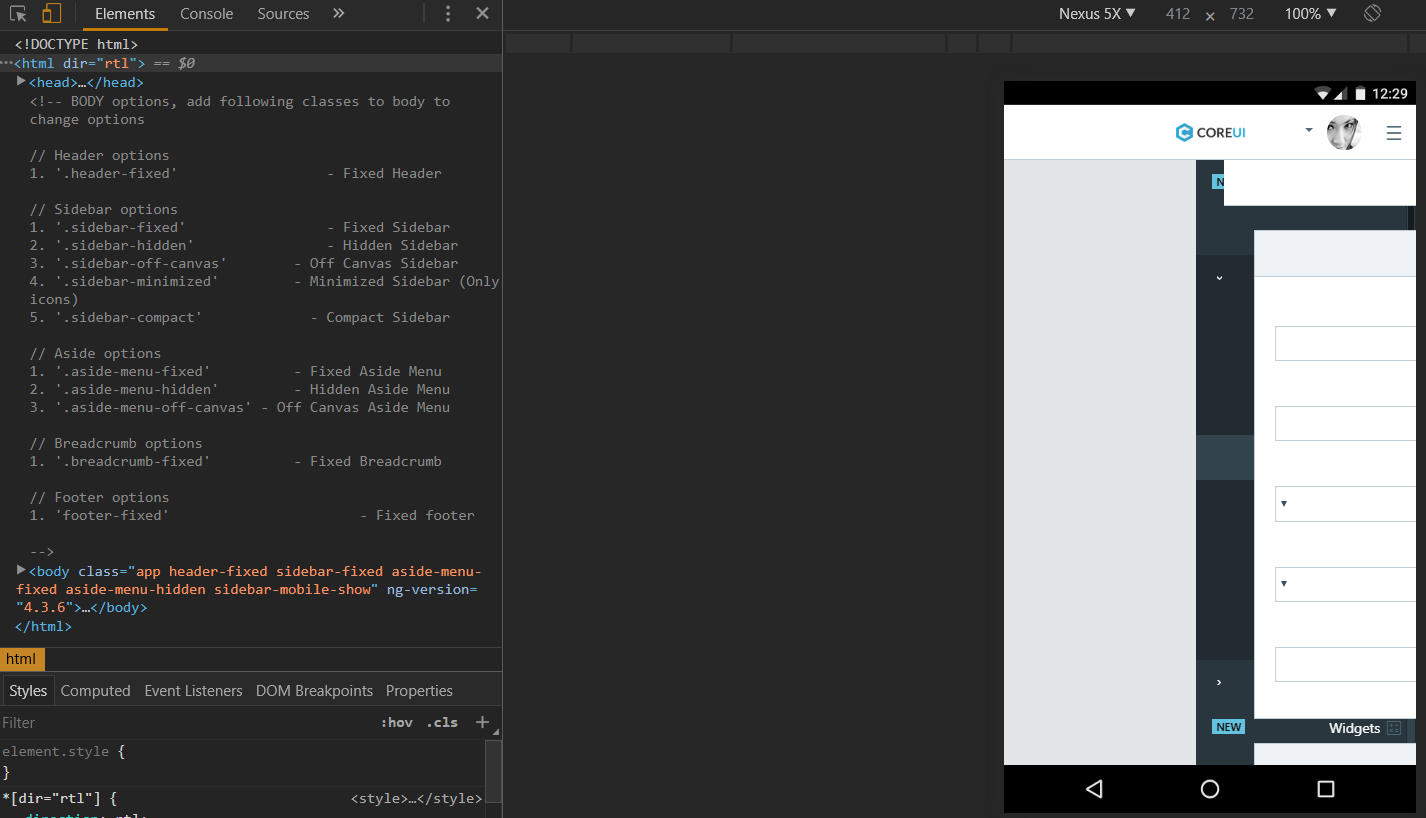
Task: Tap the Android back button
Action: tap(1094, 789)
